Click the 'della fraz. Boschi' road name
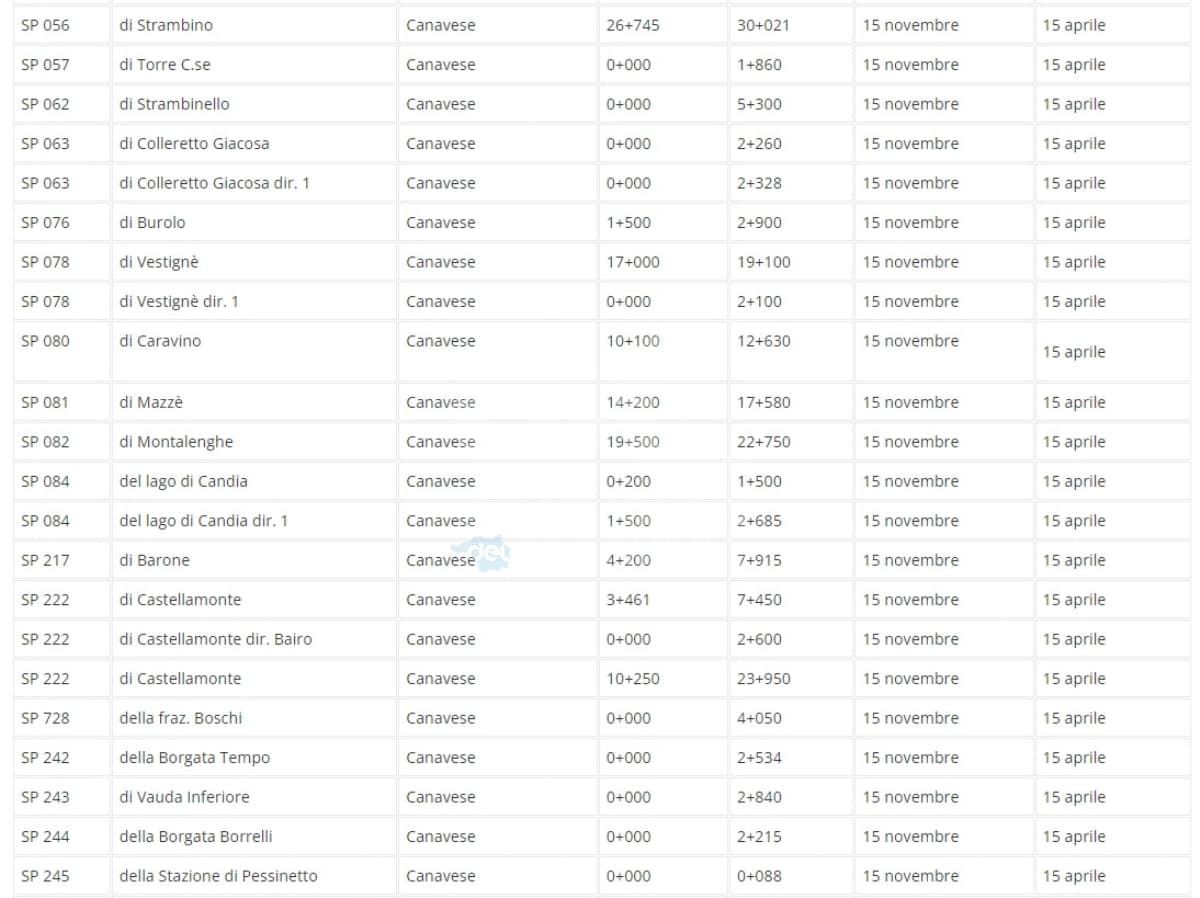The height and width of the screenshot is (898, 1200). 181,718
